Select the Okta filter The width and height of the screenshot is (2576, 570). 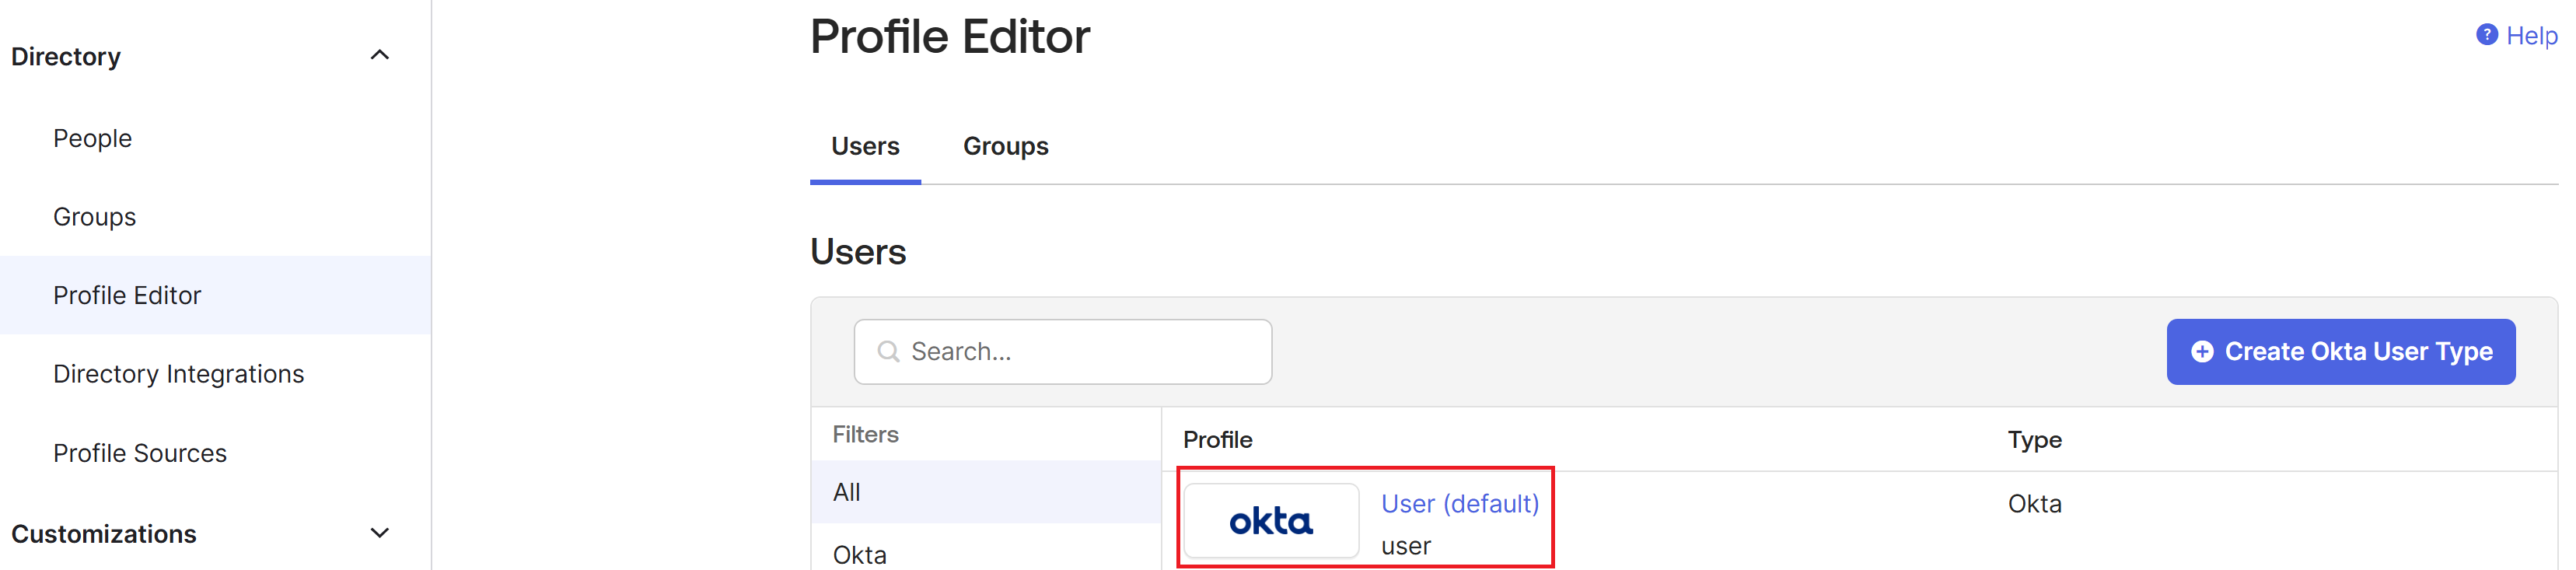tap(860, 554)
